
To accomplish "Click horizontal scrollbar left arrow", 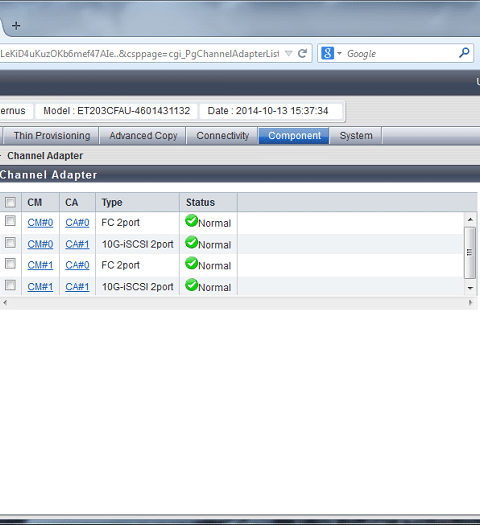I will click(x=5, y=303).
